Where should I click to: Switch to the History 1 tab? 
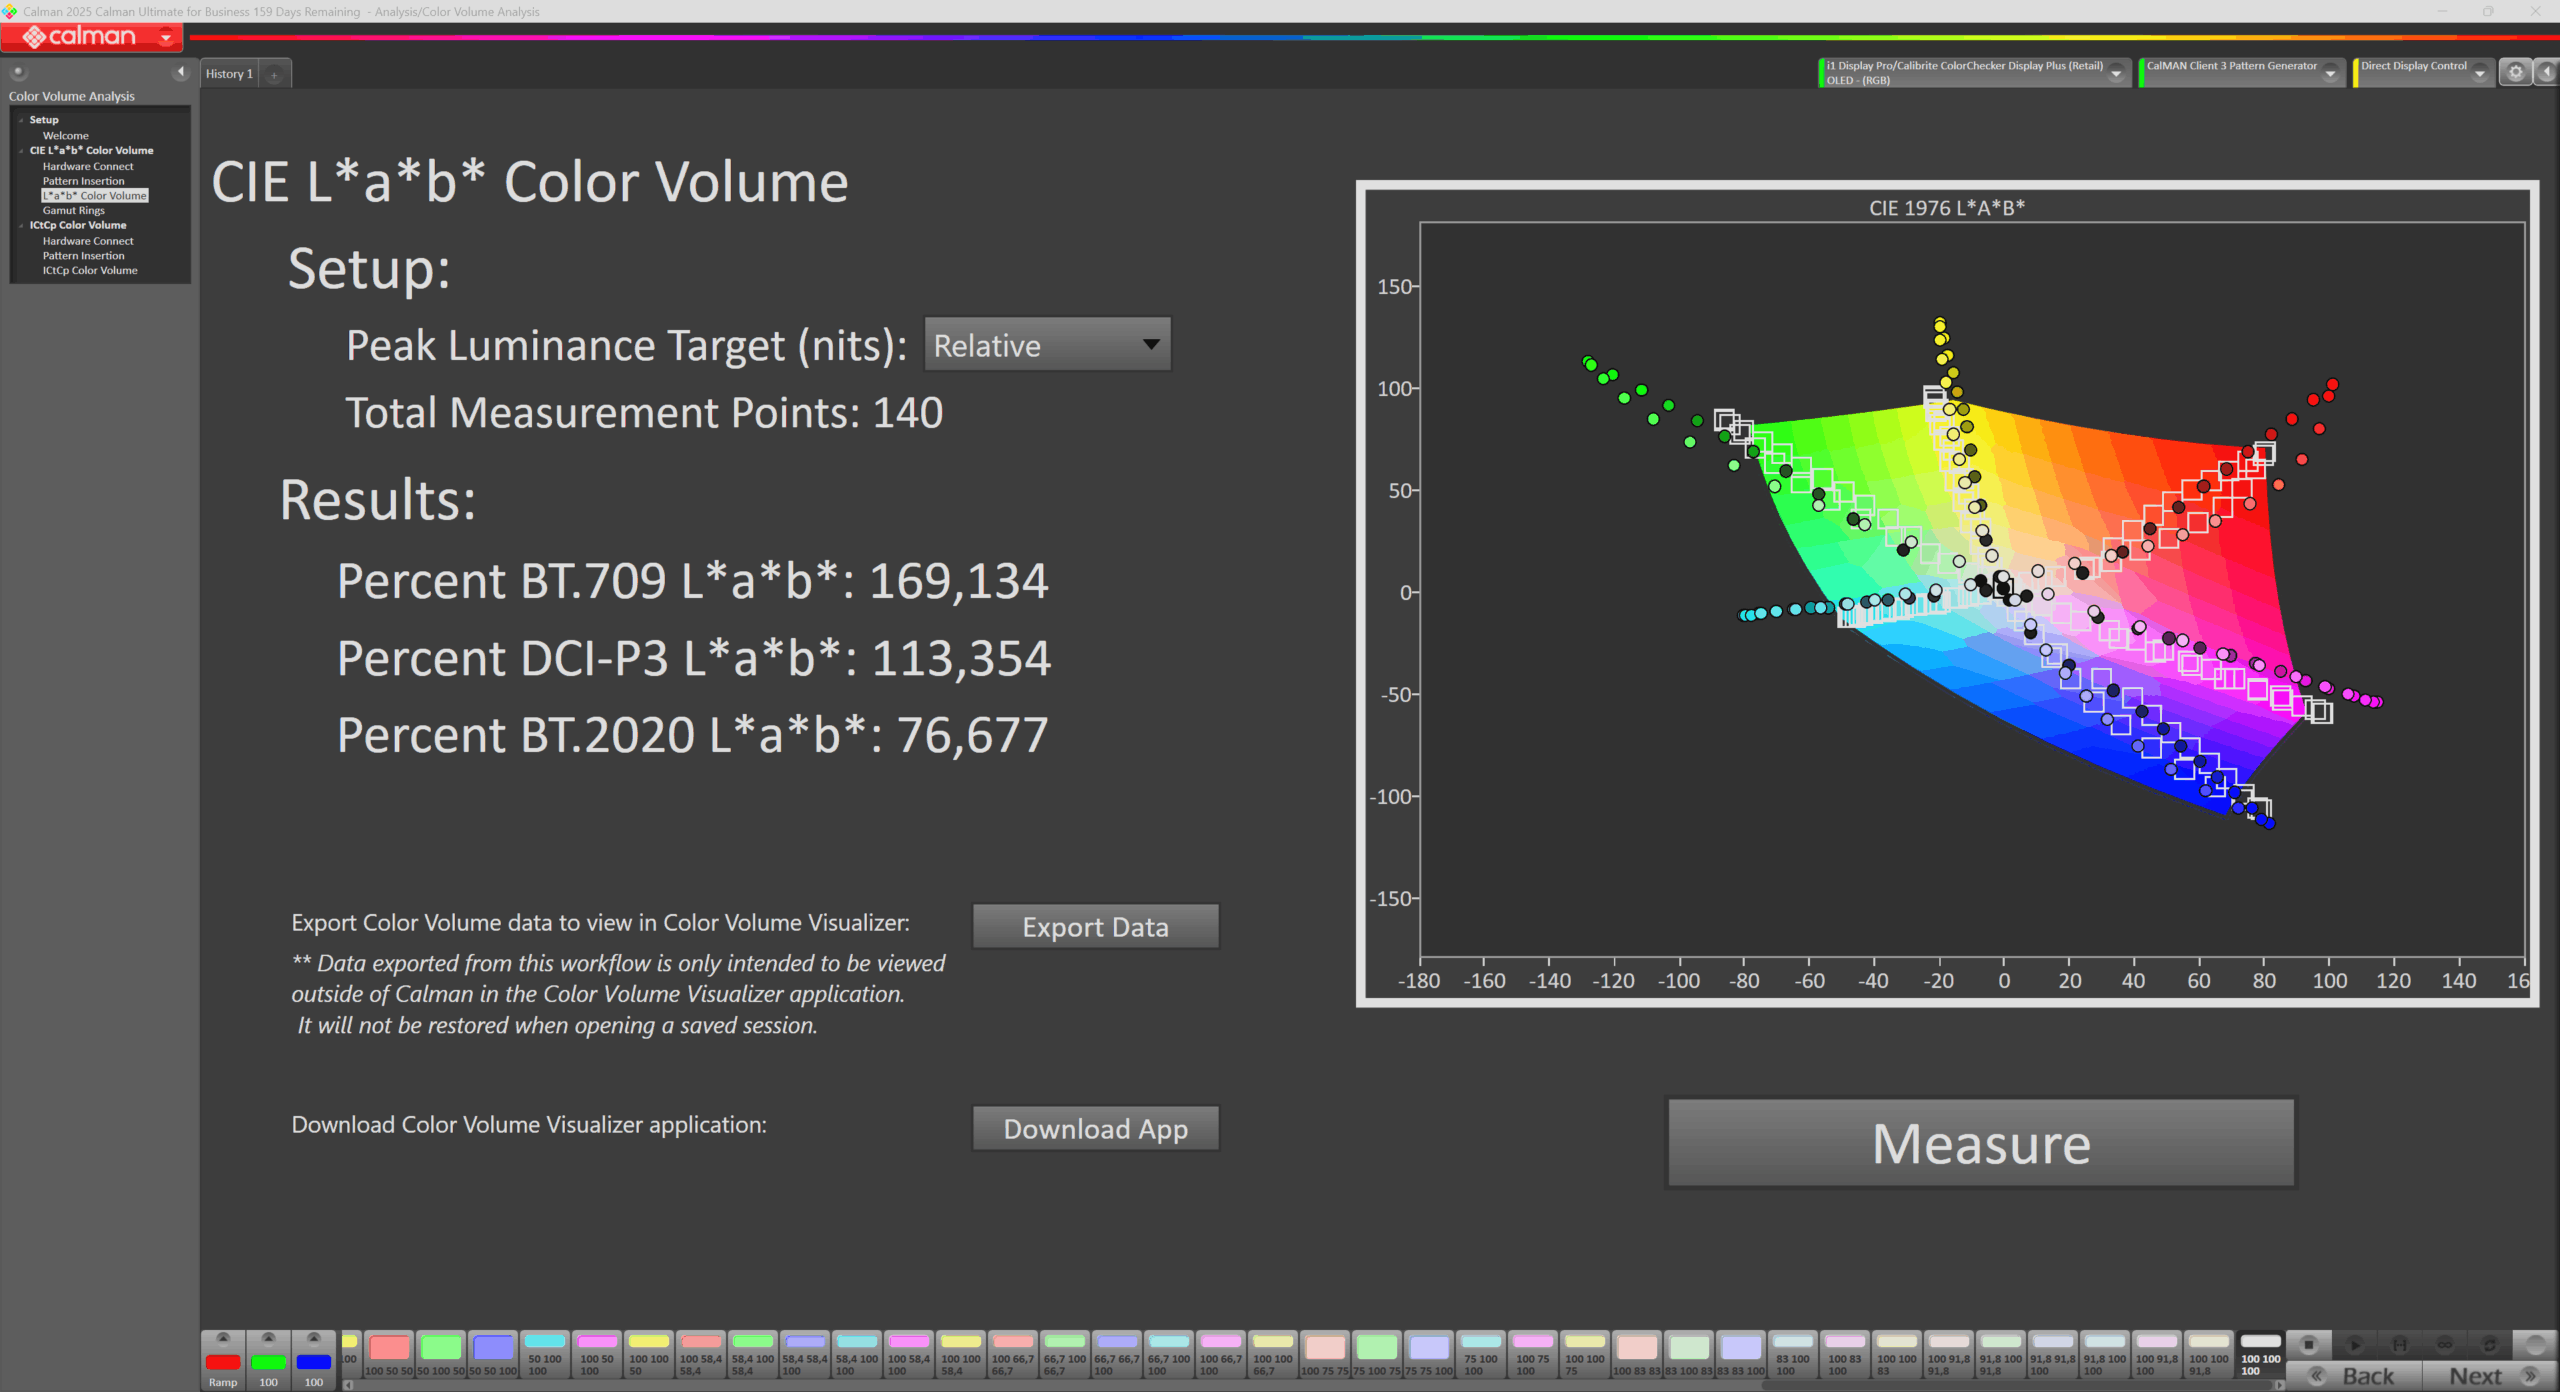[230, 74]
